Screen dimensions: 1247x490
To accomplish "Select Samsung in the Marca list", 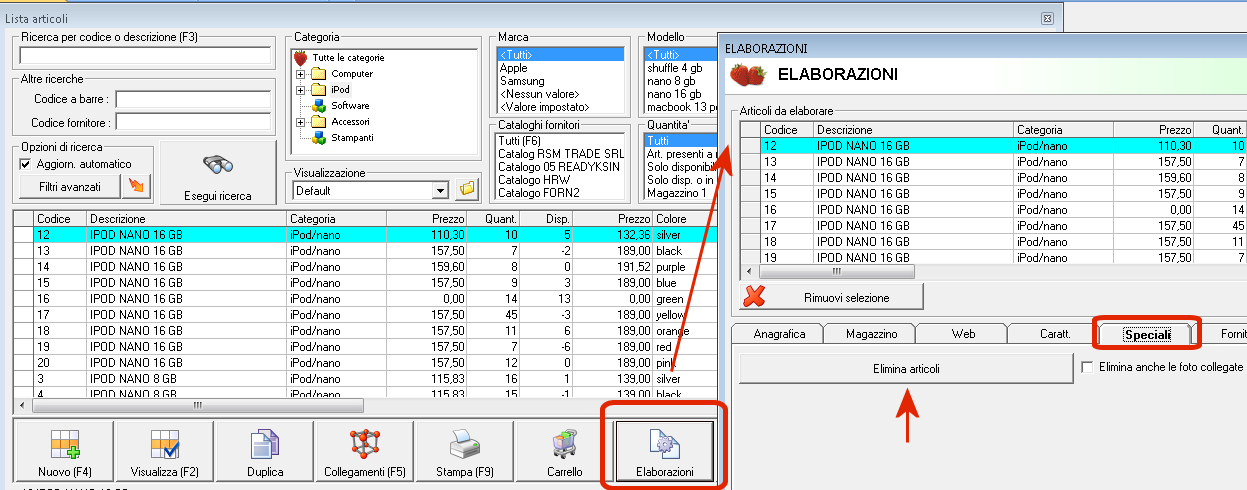I will 522,81.
